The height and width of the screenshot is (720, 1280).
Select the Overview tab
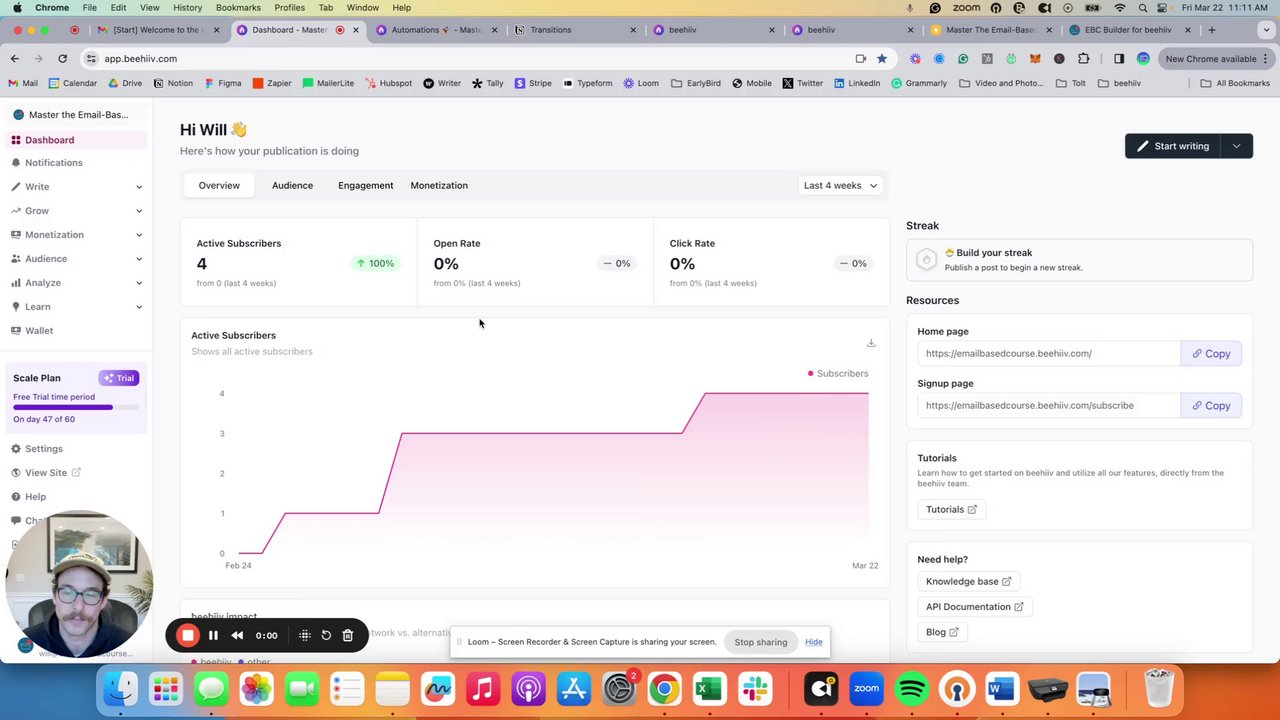(x=219, y=185)
